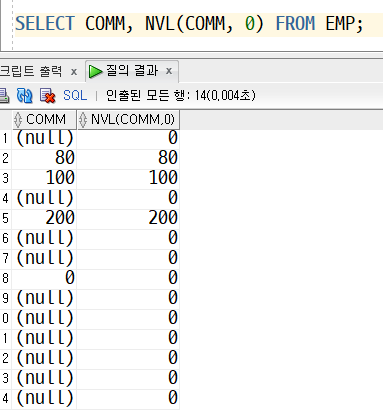Click the row number 5 in the grid

(5, 218)
